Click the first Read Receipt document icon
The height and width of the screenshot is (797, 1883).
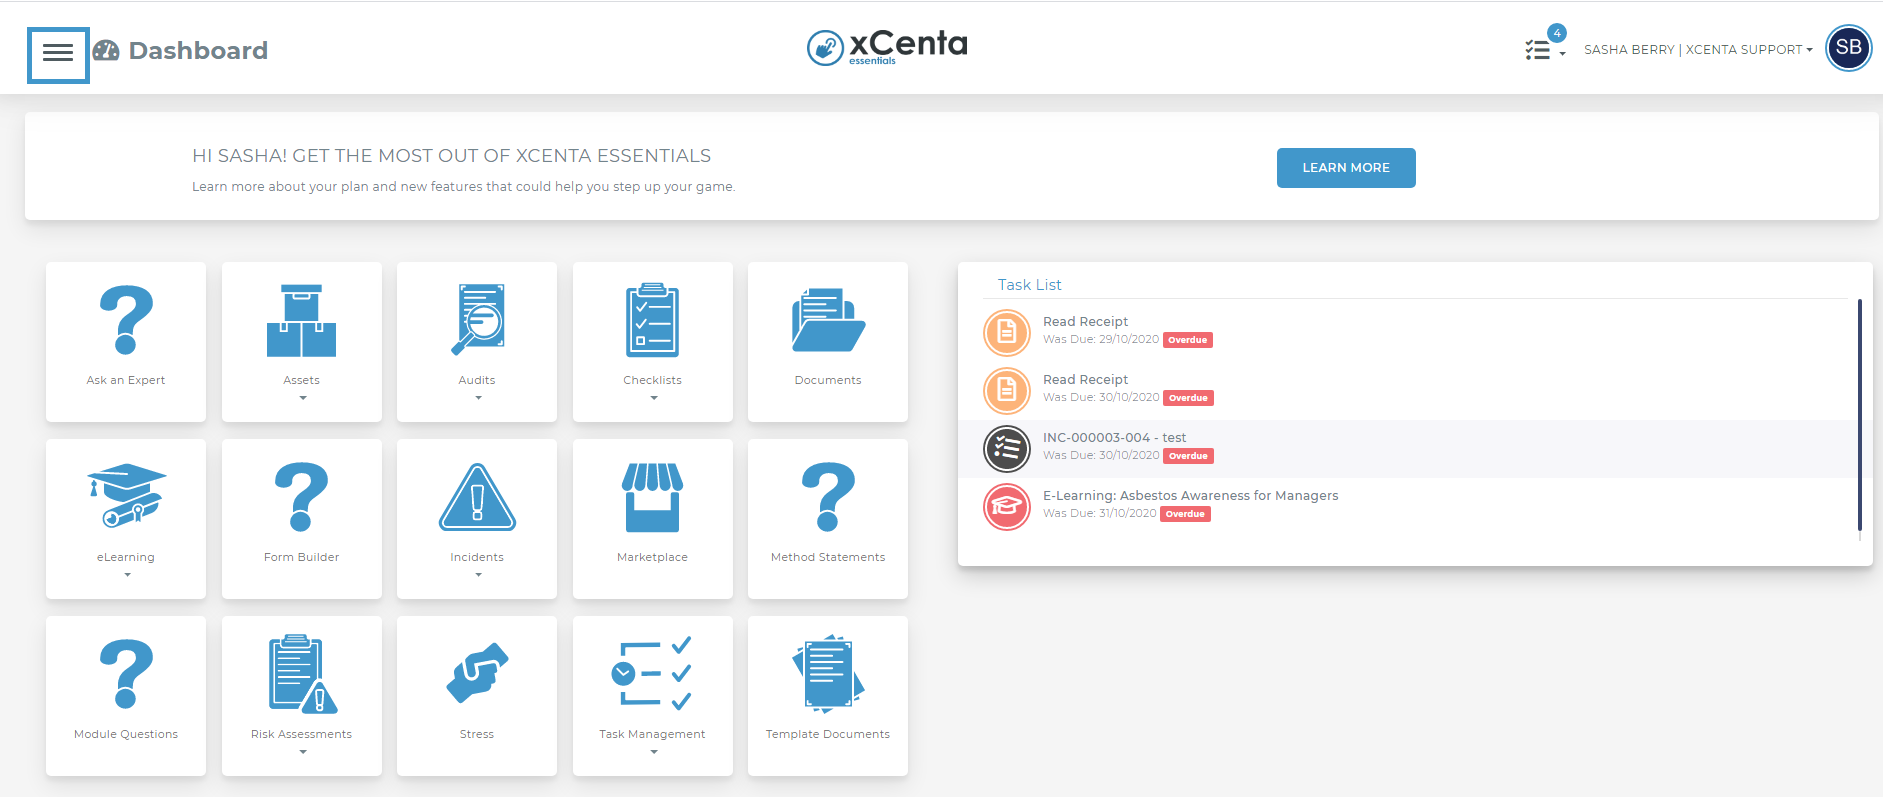pos(1007,332)
